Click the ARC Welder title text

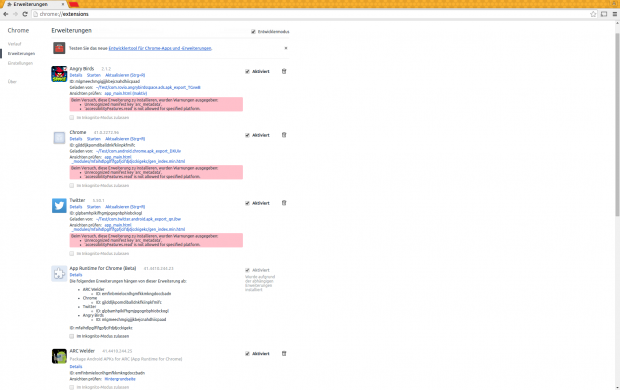(x=82, y=351)
